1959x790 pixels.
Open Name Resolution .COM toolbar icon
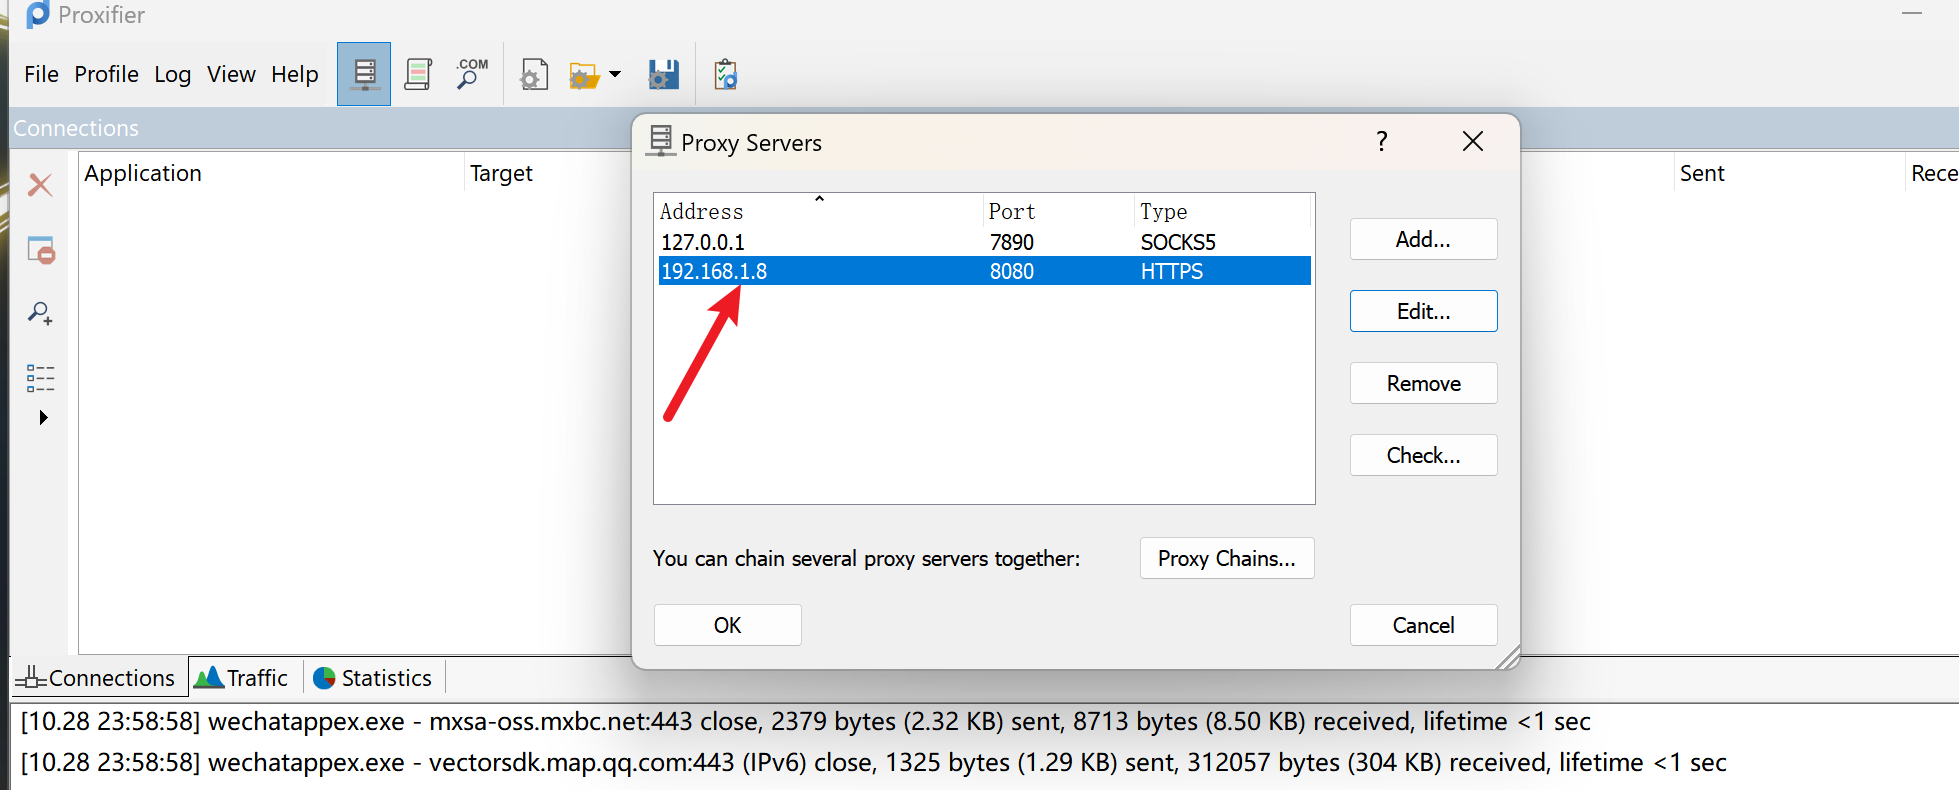471,74
